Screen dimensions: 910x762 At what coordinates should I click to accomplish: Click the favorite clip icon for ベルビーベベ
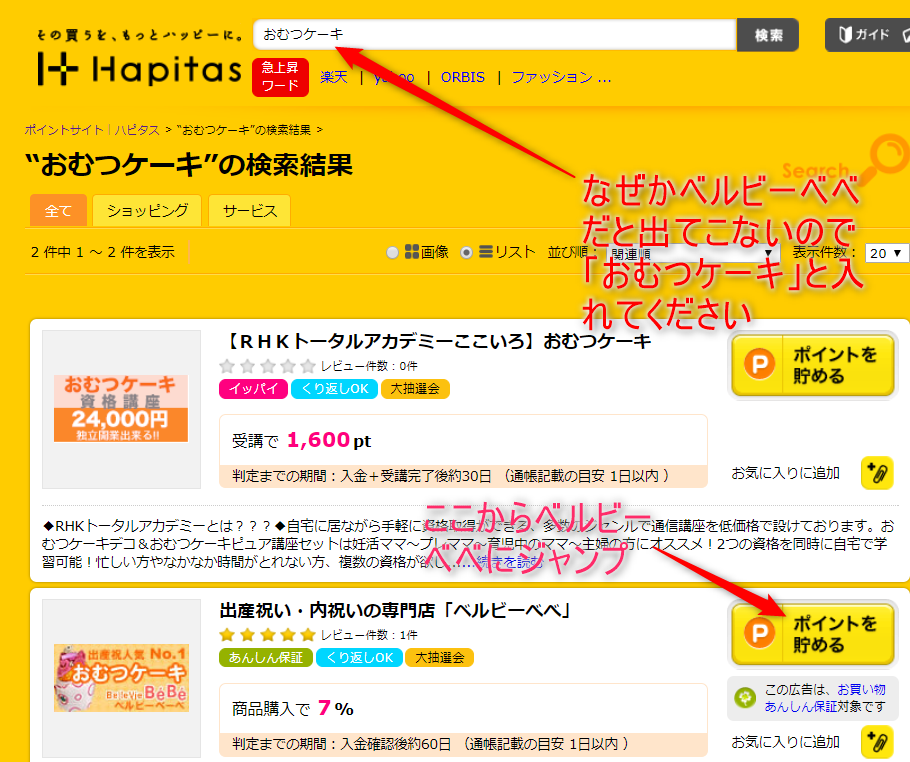(x=877, y=742)
